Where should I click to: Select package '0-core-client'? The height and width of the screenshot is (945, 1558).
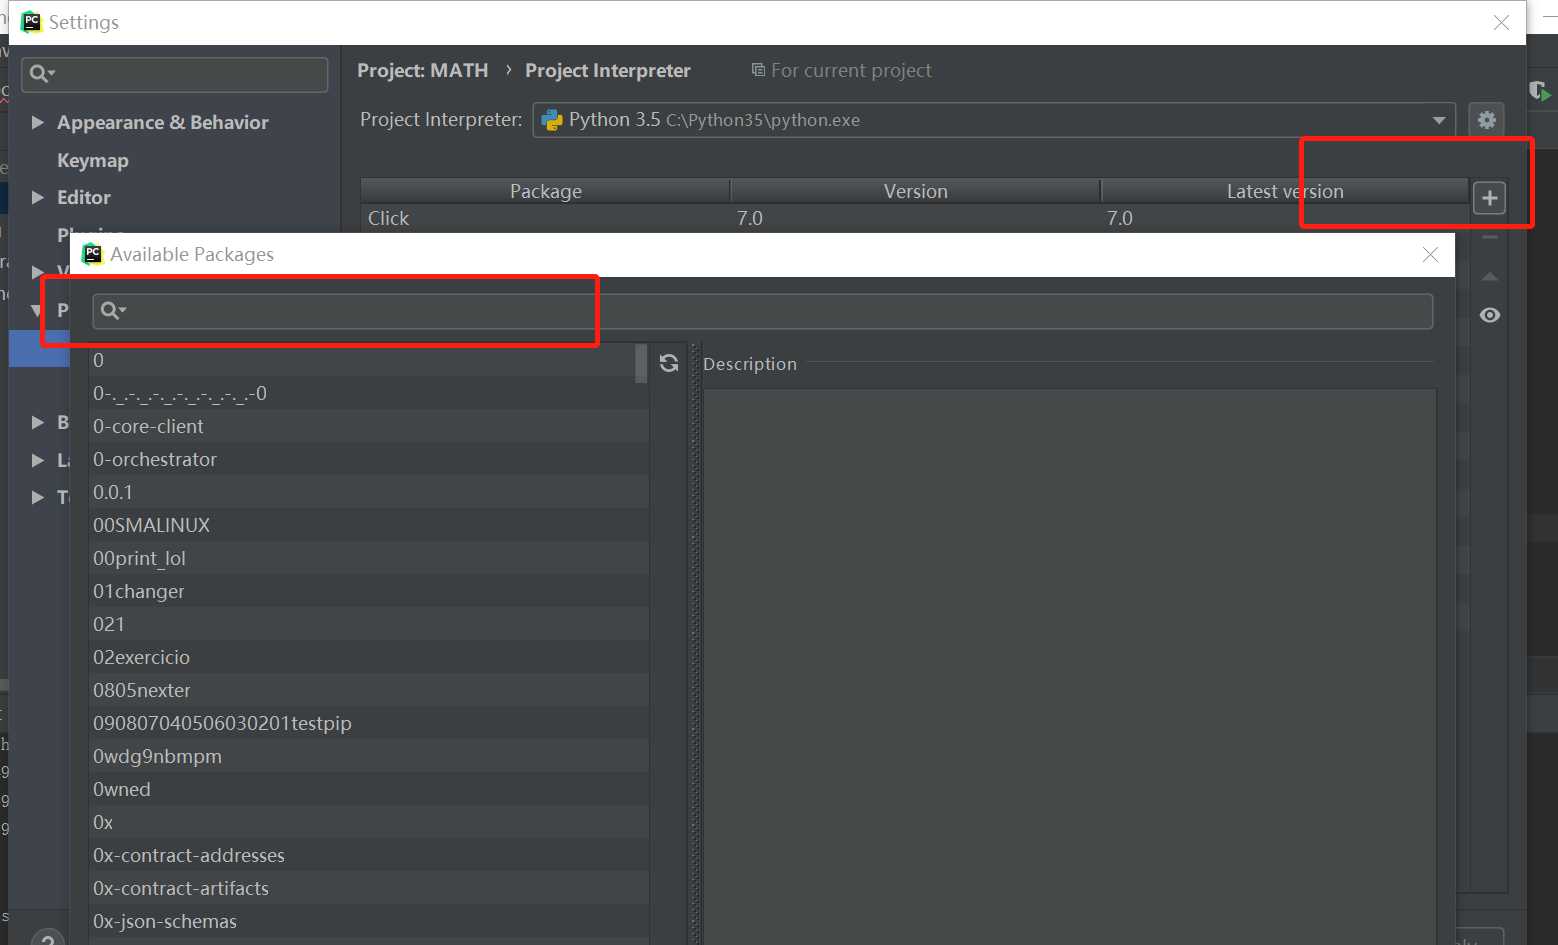coord(369,426)
